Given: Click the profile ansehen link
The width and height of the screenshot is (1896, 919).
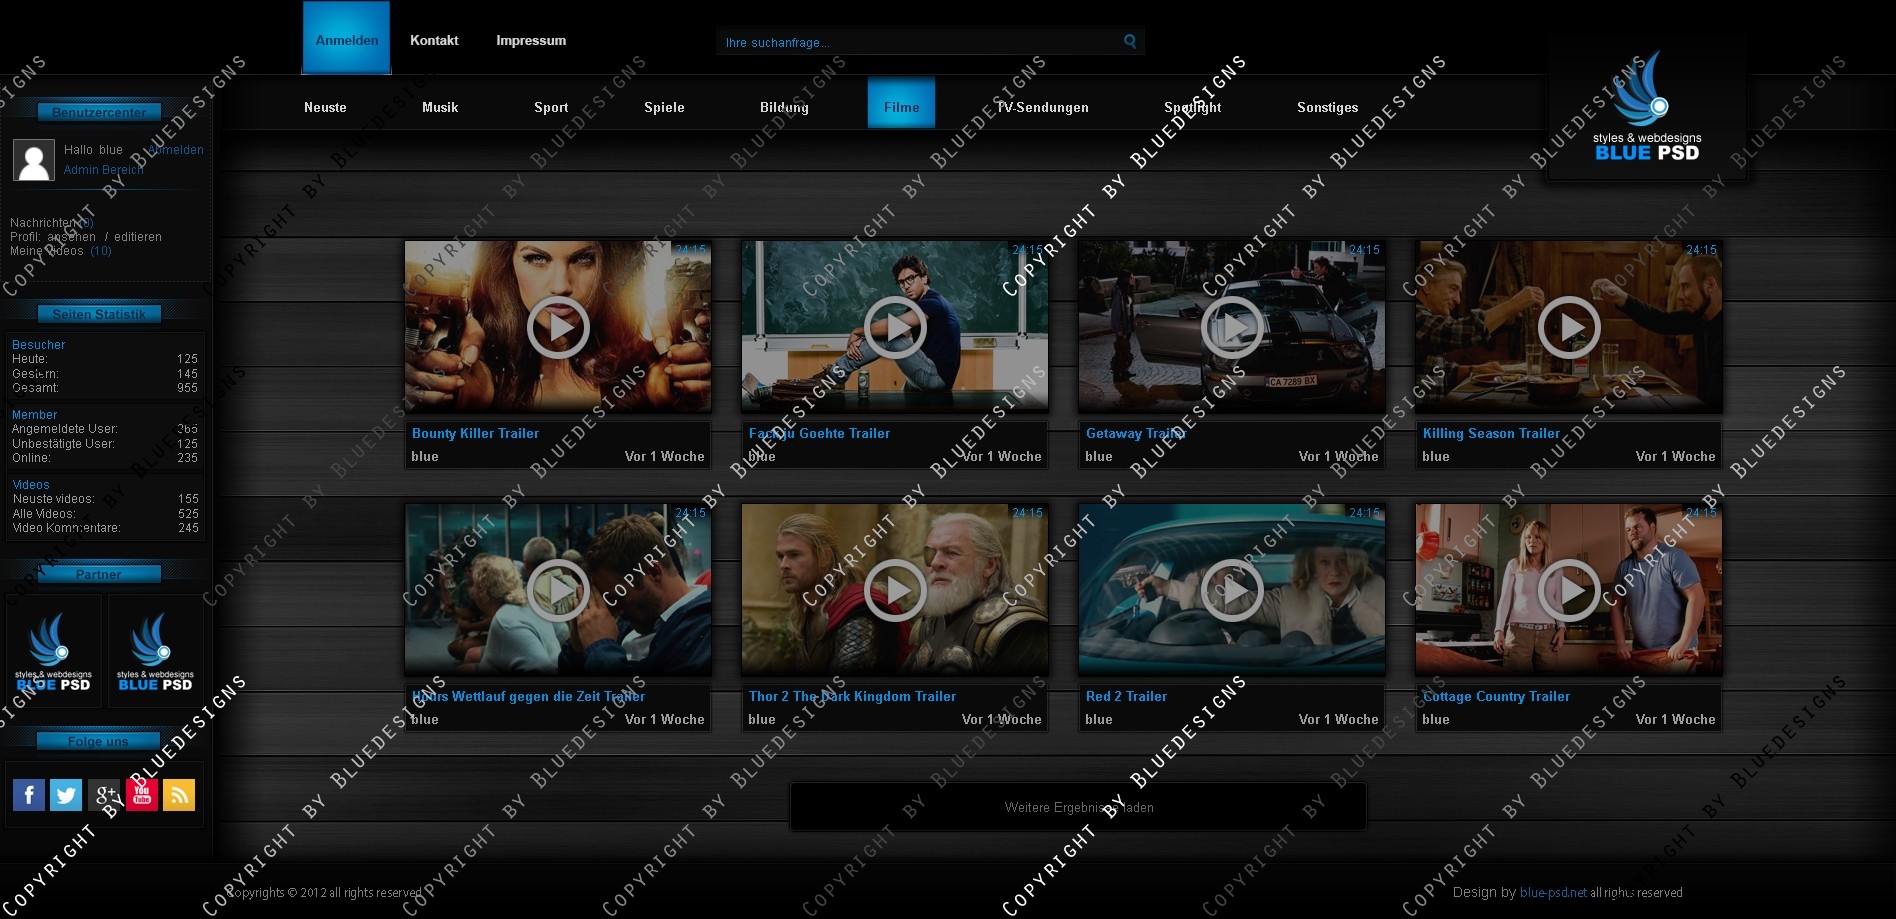Looking at the screenshot, I should pos(71,237).
